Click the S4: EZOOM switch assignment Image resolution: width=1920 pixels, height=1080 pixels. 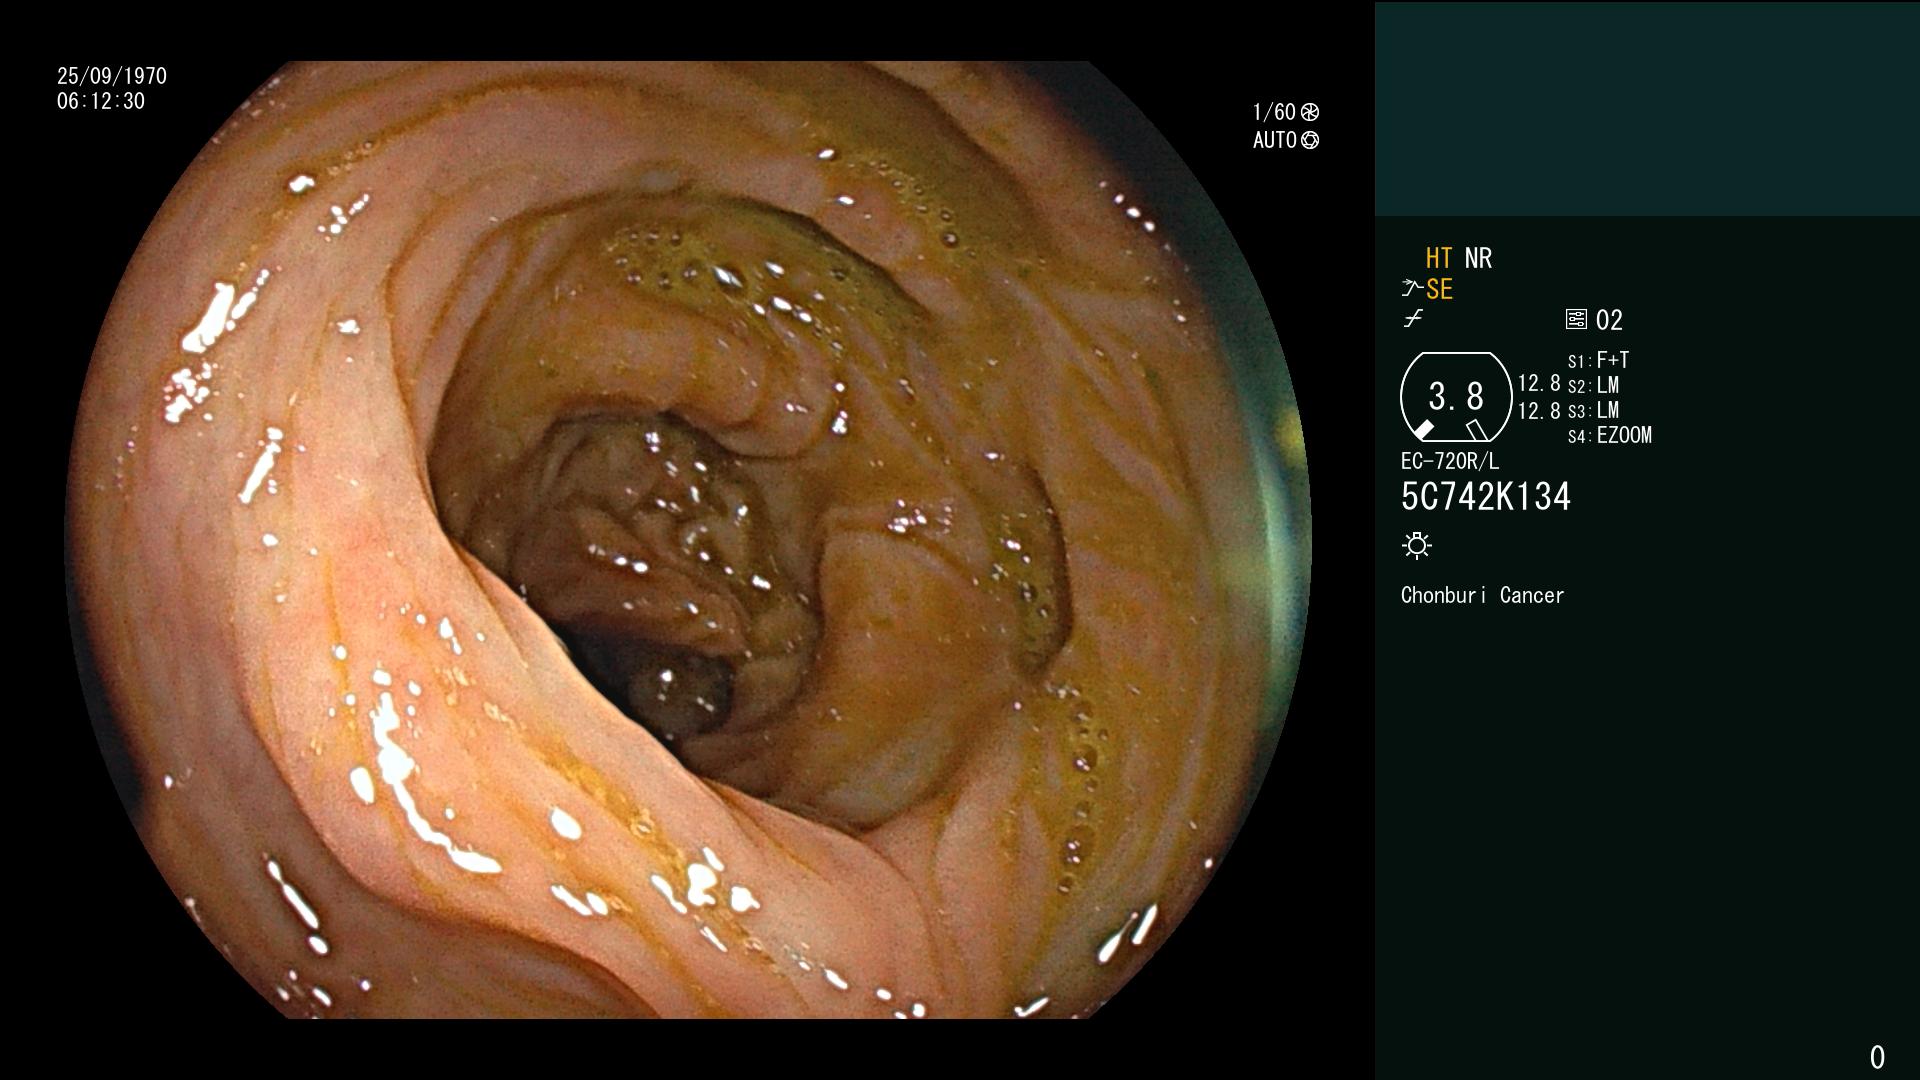click(x=1610, y=436)
